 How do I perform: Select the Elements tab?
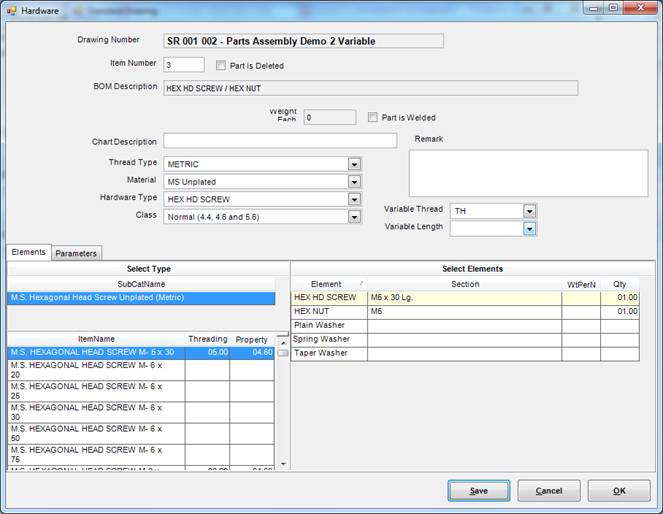click(x=28, y=252)
